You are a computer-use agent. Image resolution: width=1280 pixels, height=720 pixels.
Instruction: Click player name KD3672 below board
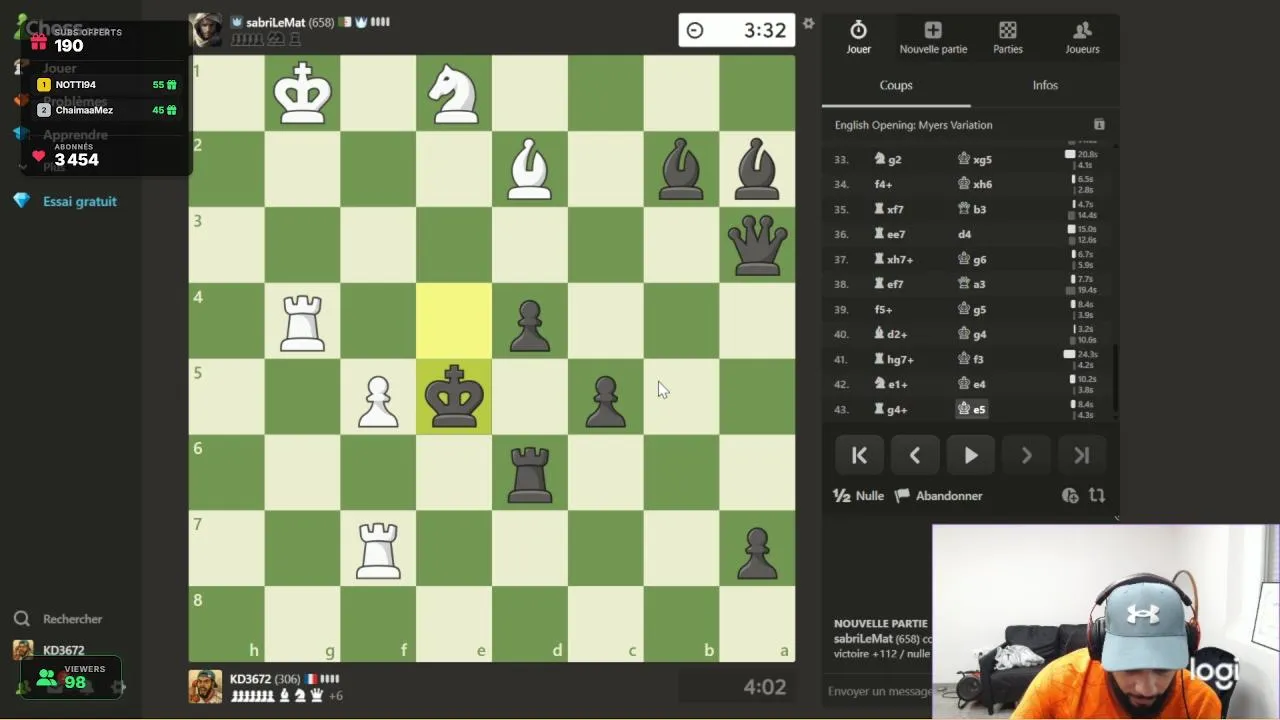click(x=251, y=679)
